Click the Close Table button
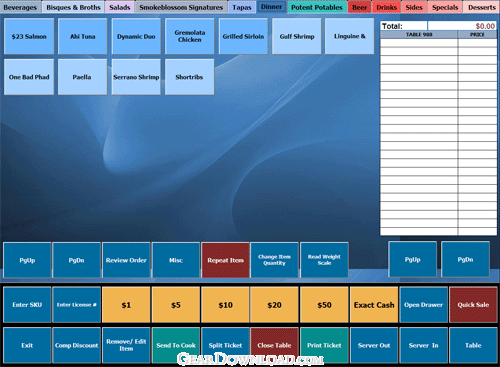Viewport: 500px width, 367px height. tap(274, 345)
